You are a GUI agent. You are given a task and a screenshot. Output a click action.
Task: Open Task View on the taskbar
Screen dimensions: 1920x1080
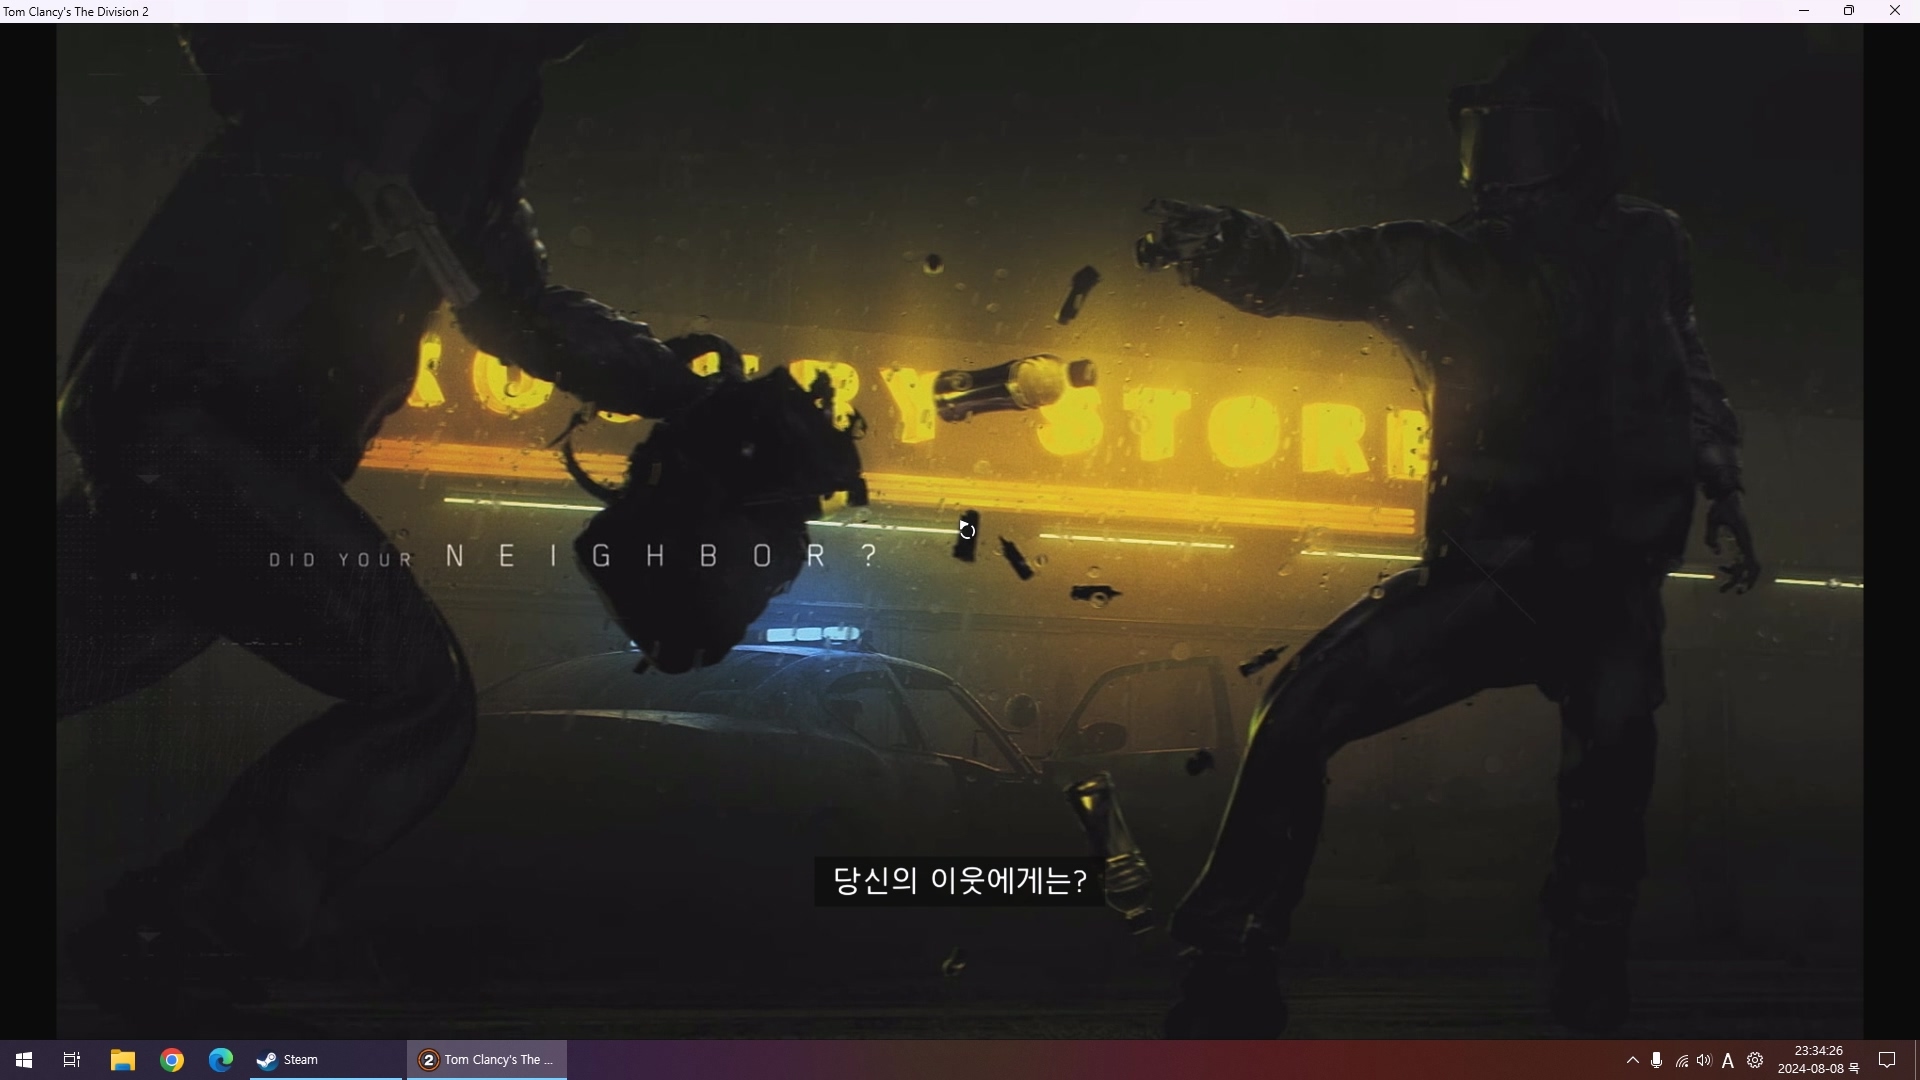coord(72,1060)
